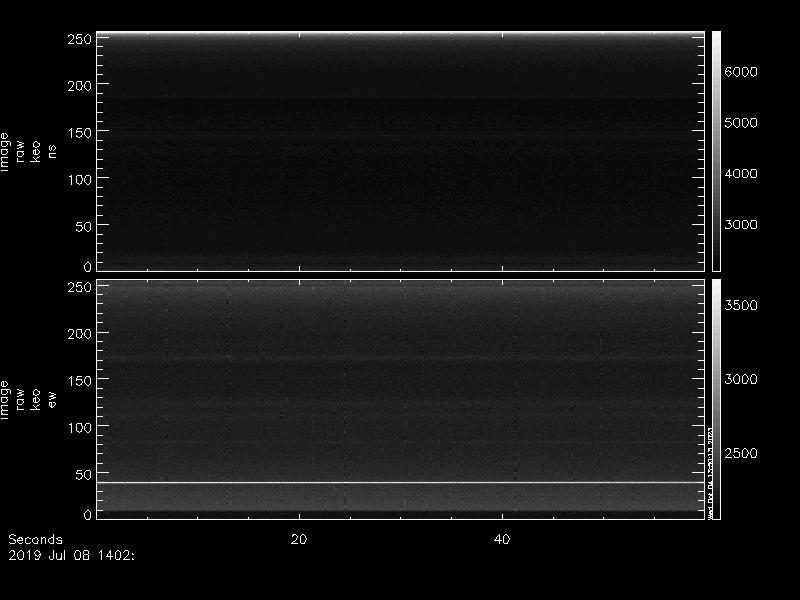Click the upper keogram colorbar

(716, 150)
